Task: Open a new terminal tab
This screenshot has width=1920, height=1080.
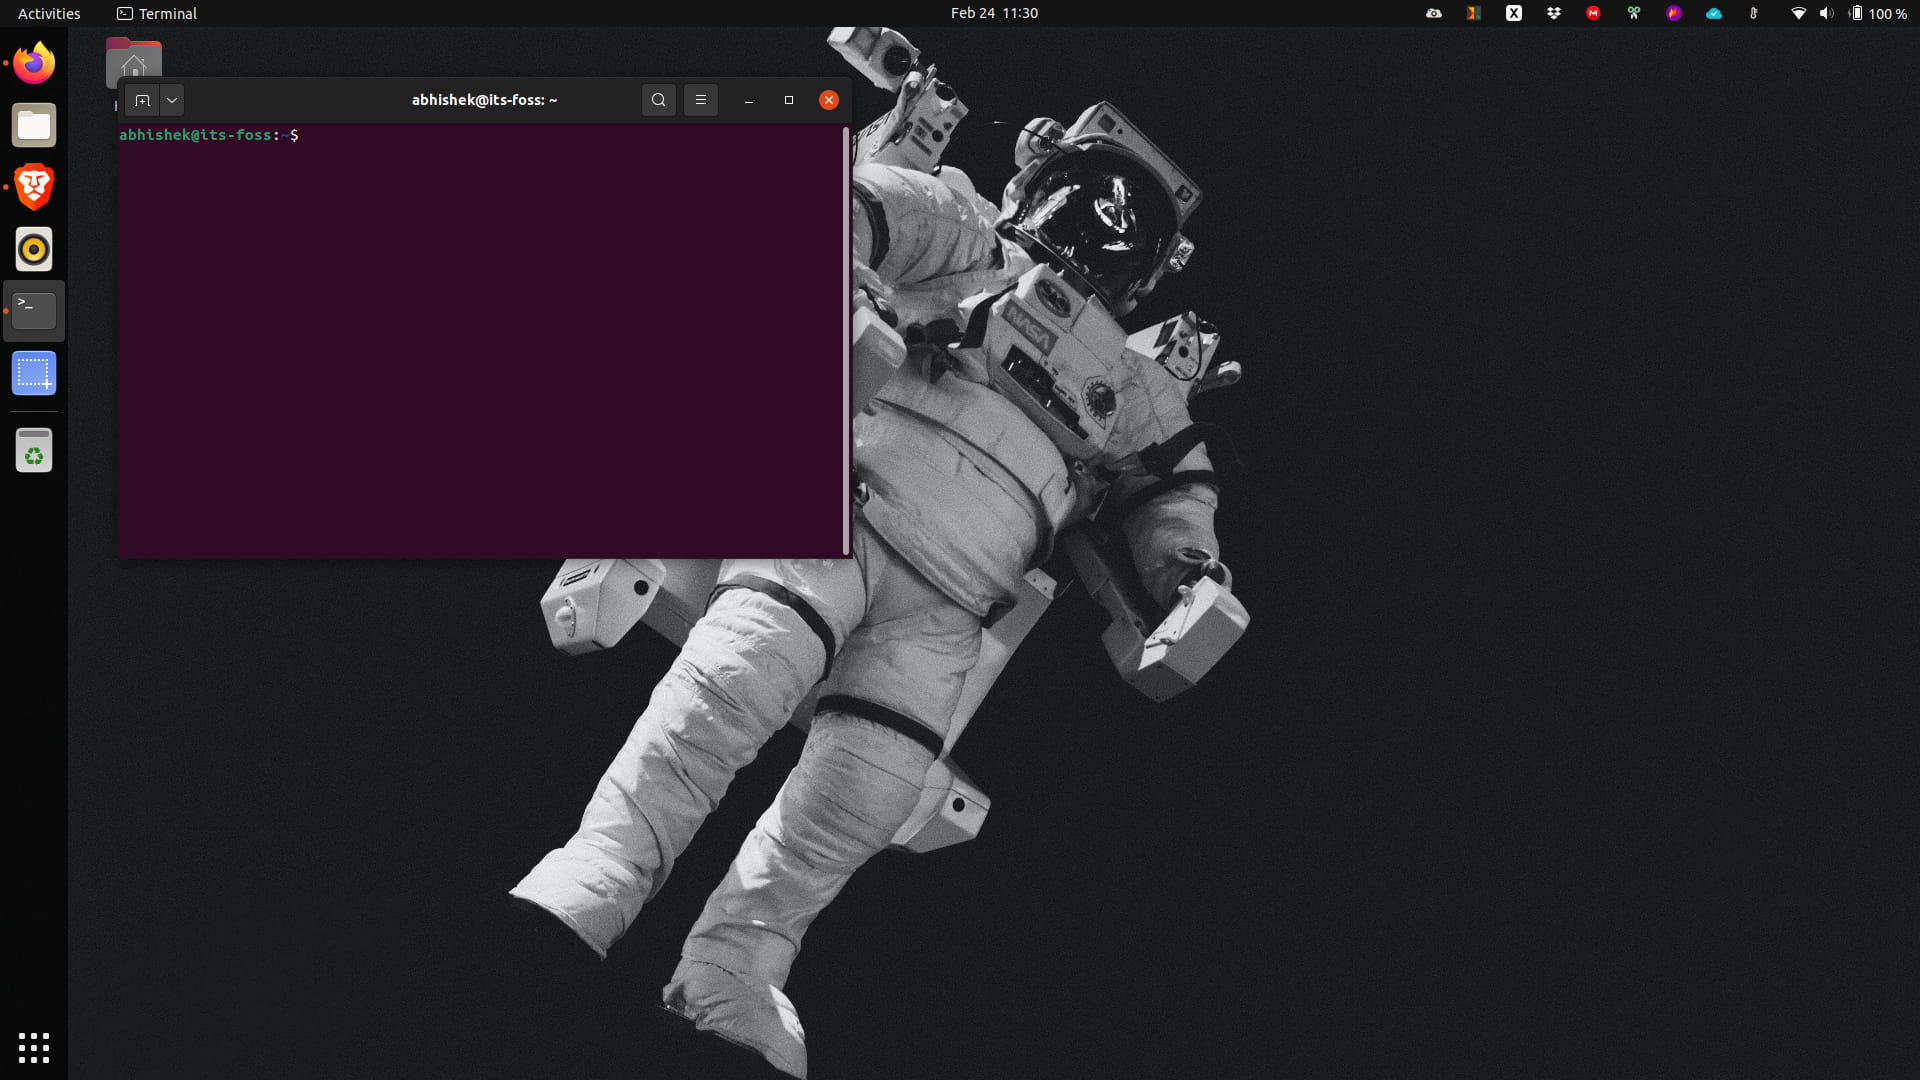Action: coord(142,100)
